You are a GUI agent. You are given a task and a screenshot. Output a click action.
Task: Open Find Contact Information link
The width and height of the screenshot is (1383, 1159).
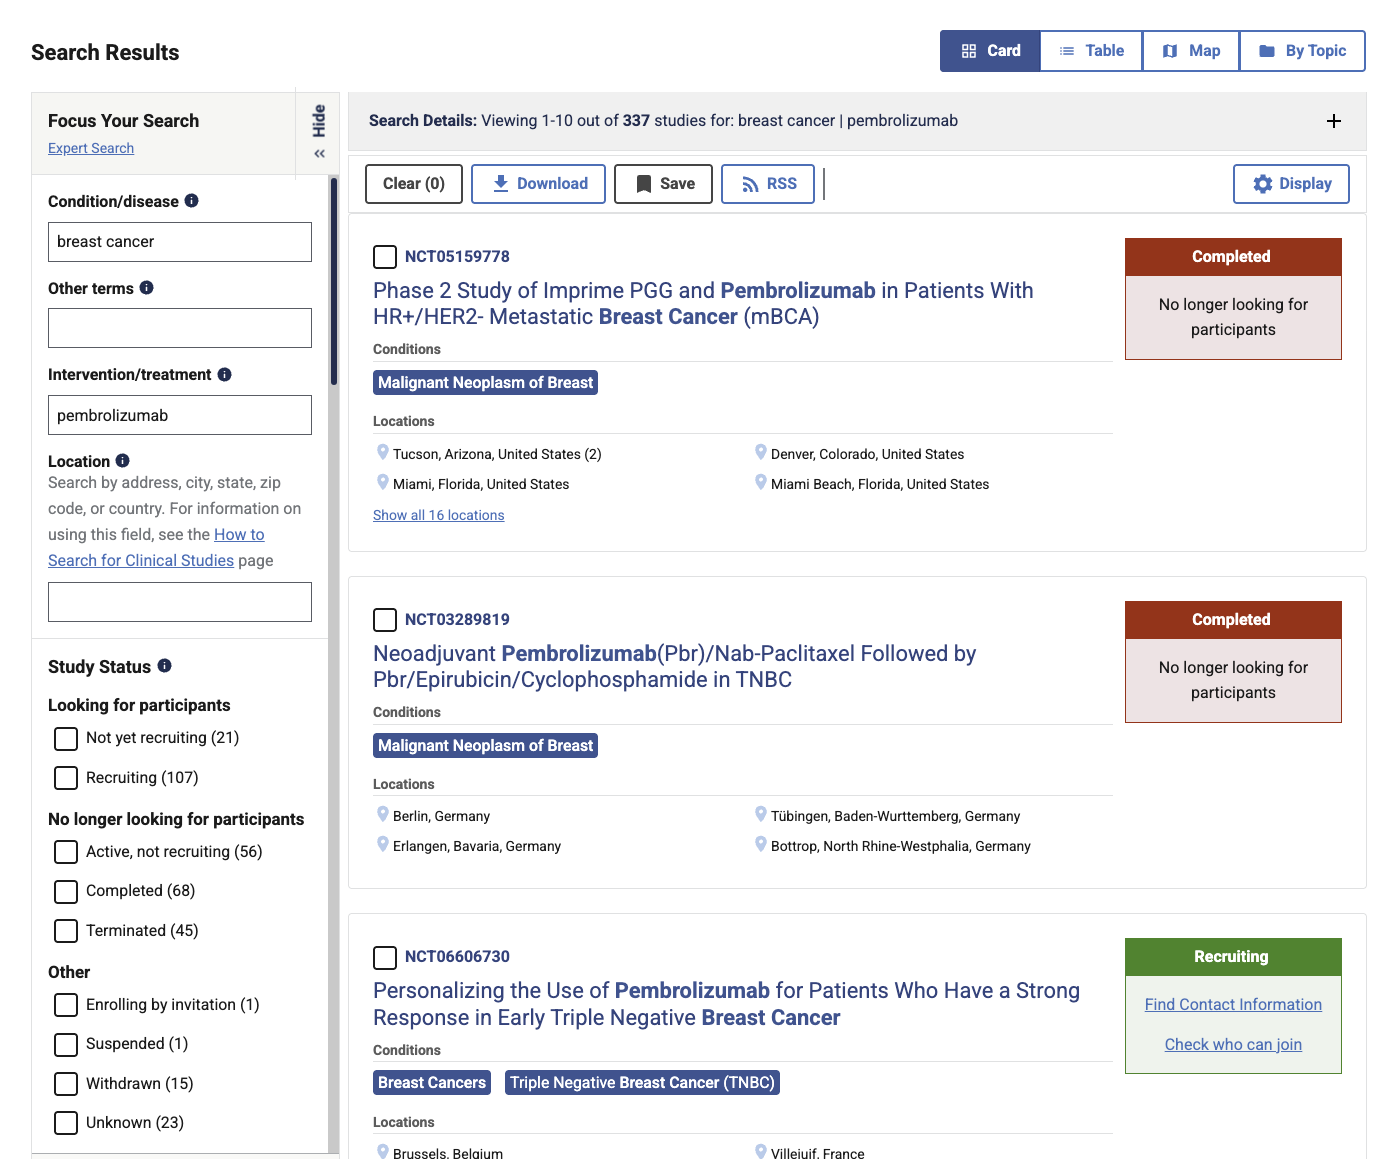(1233, 1005)
